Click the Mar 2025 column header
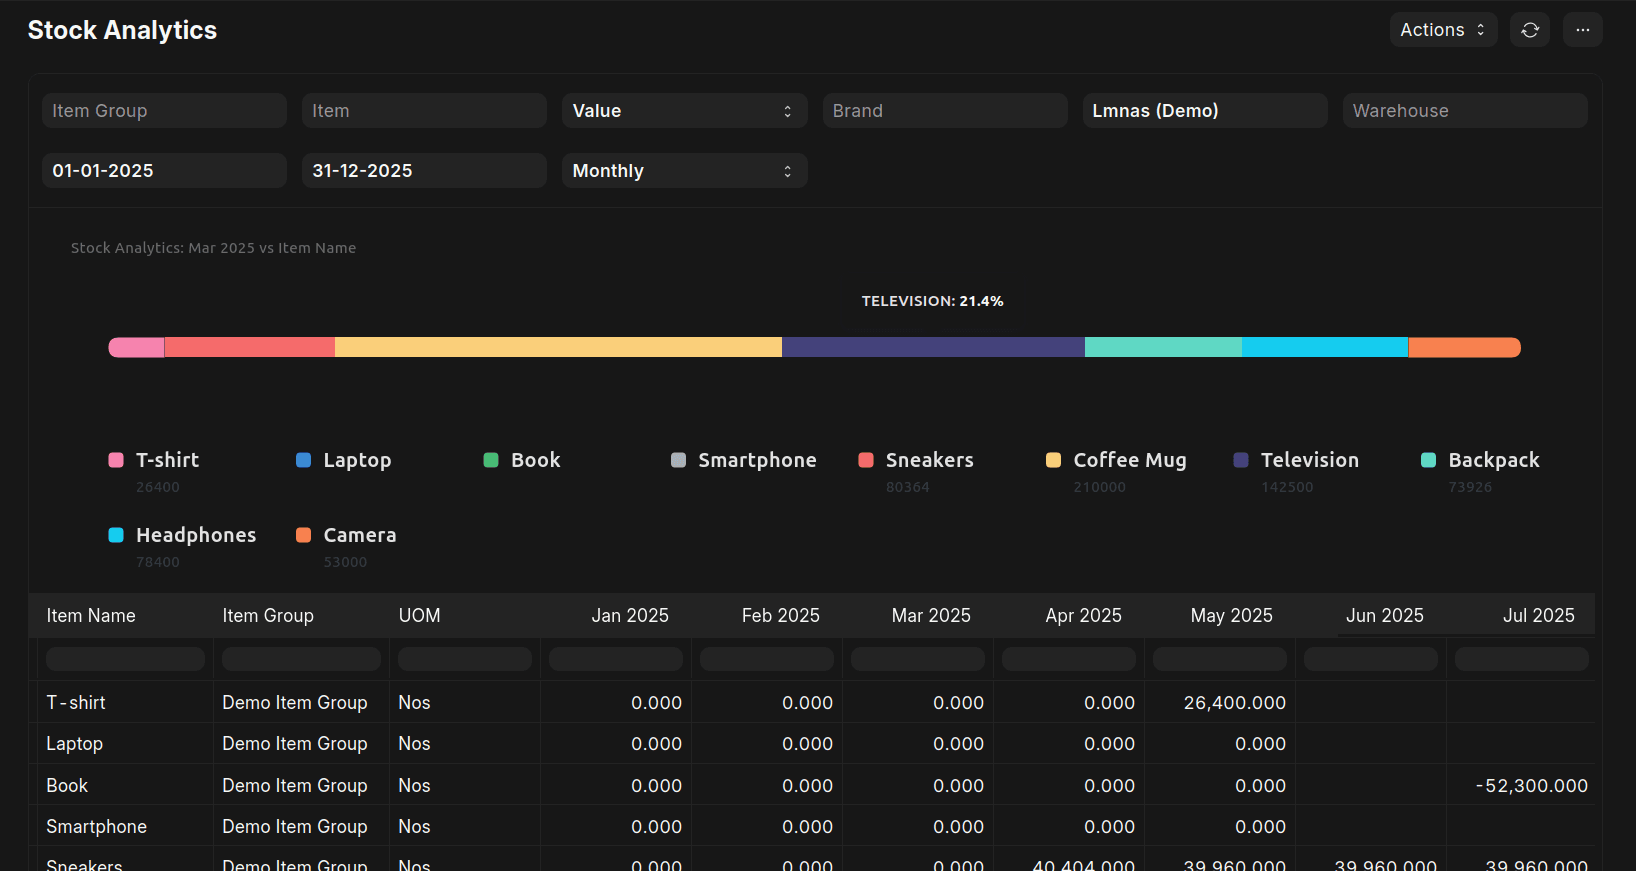1636x871 pixels. tap(930, 616)
